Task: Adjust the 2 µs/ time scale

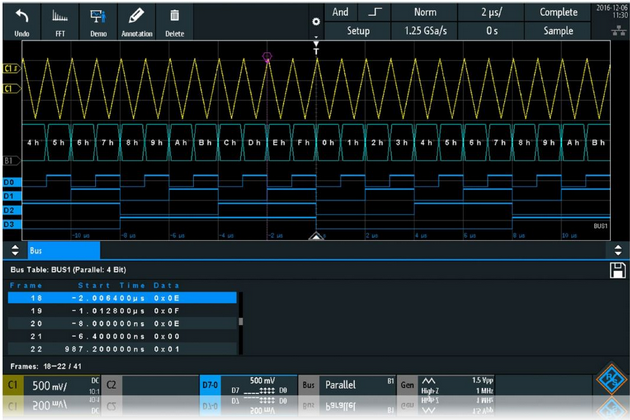Action: 491,12
